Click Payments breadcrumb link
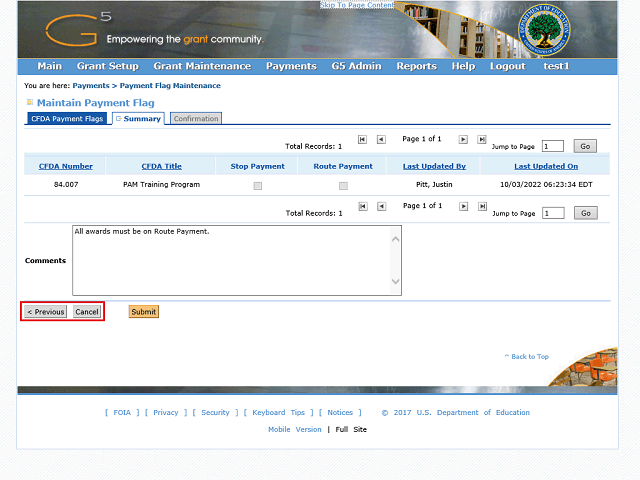This screenshot has height=480, width=640. pyautogui.click(x=91, y=86)
